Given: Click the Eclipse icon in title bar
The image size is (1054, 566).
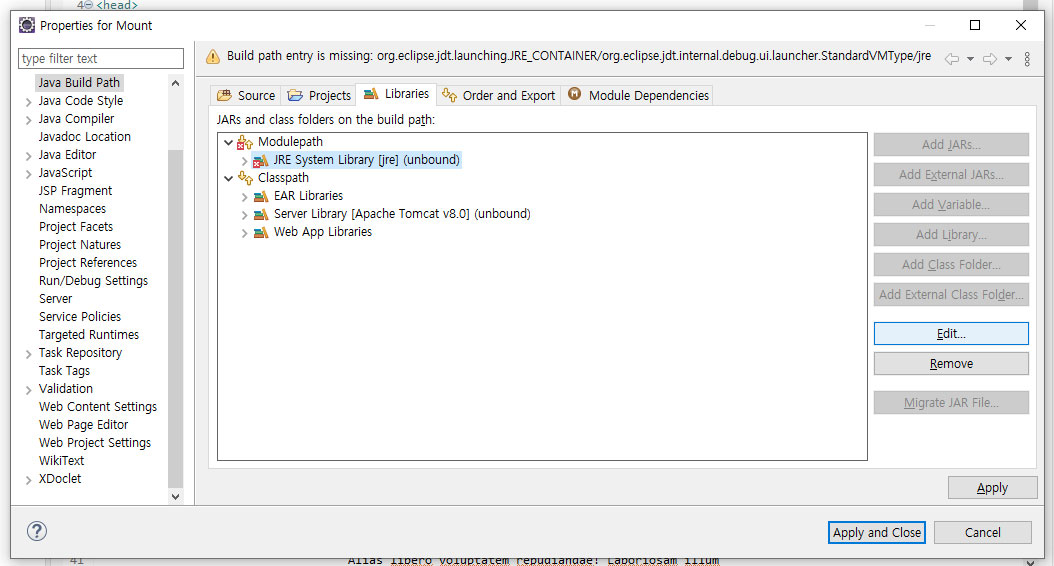Looking at the screenshot, I should click(26, 26).
